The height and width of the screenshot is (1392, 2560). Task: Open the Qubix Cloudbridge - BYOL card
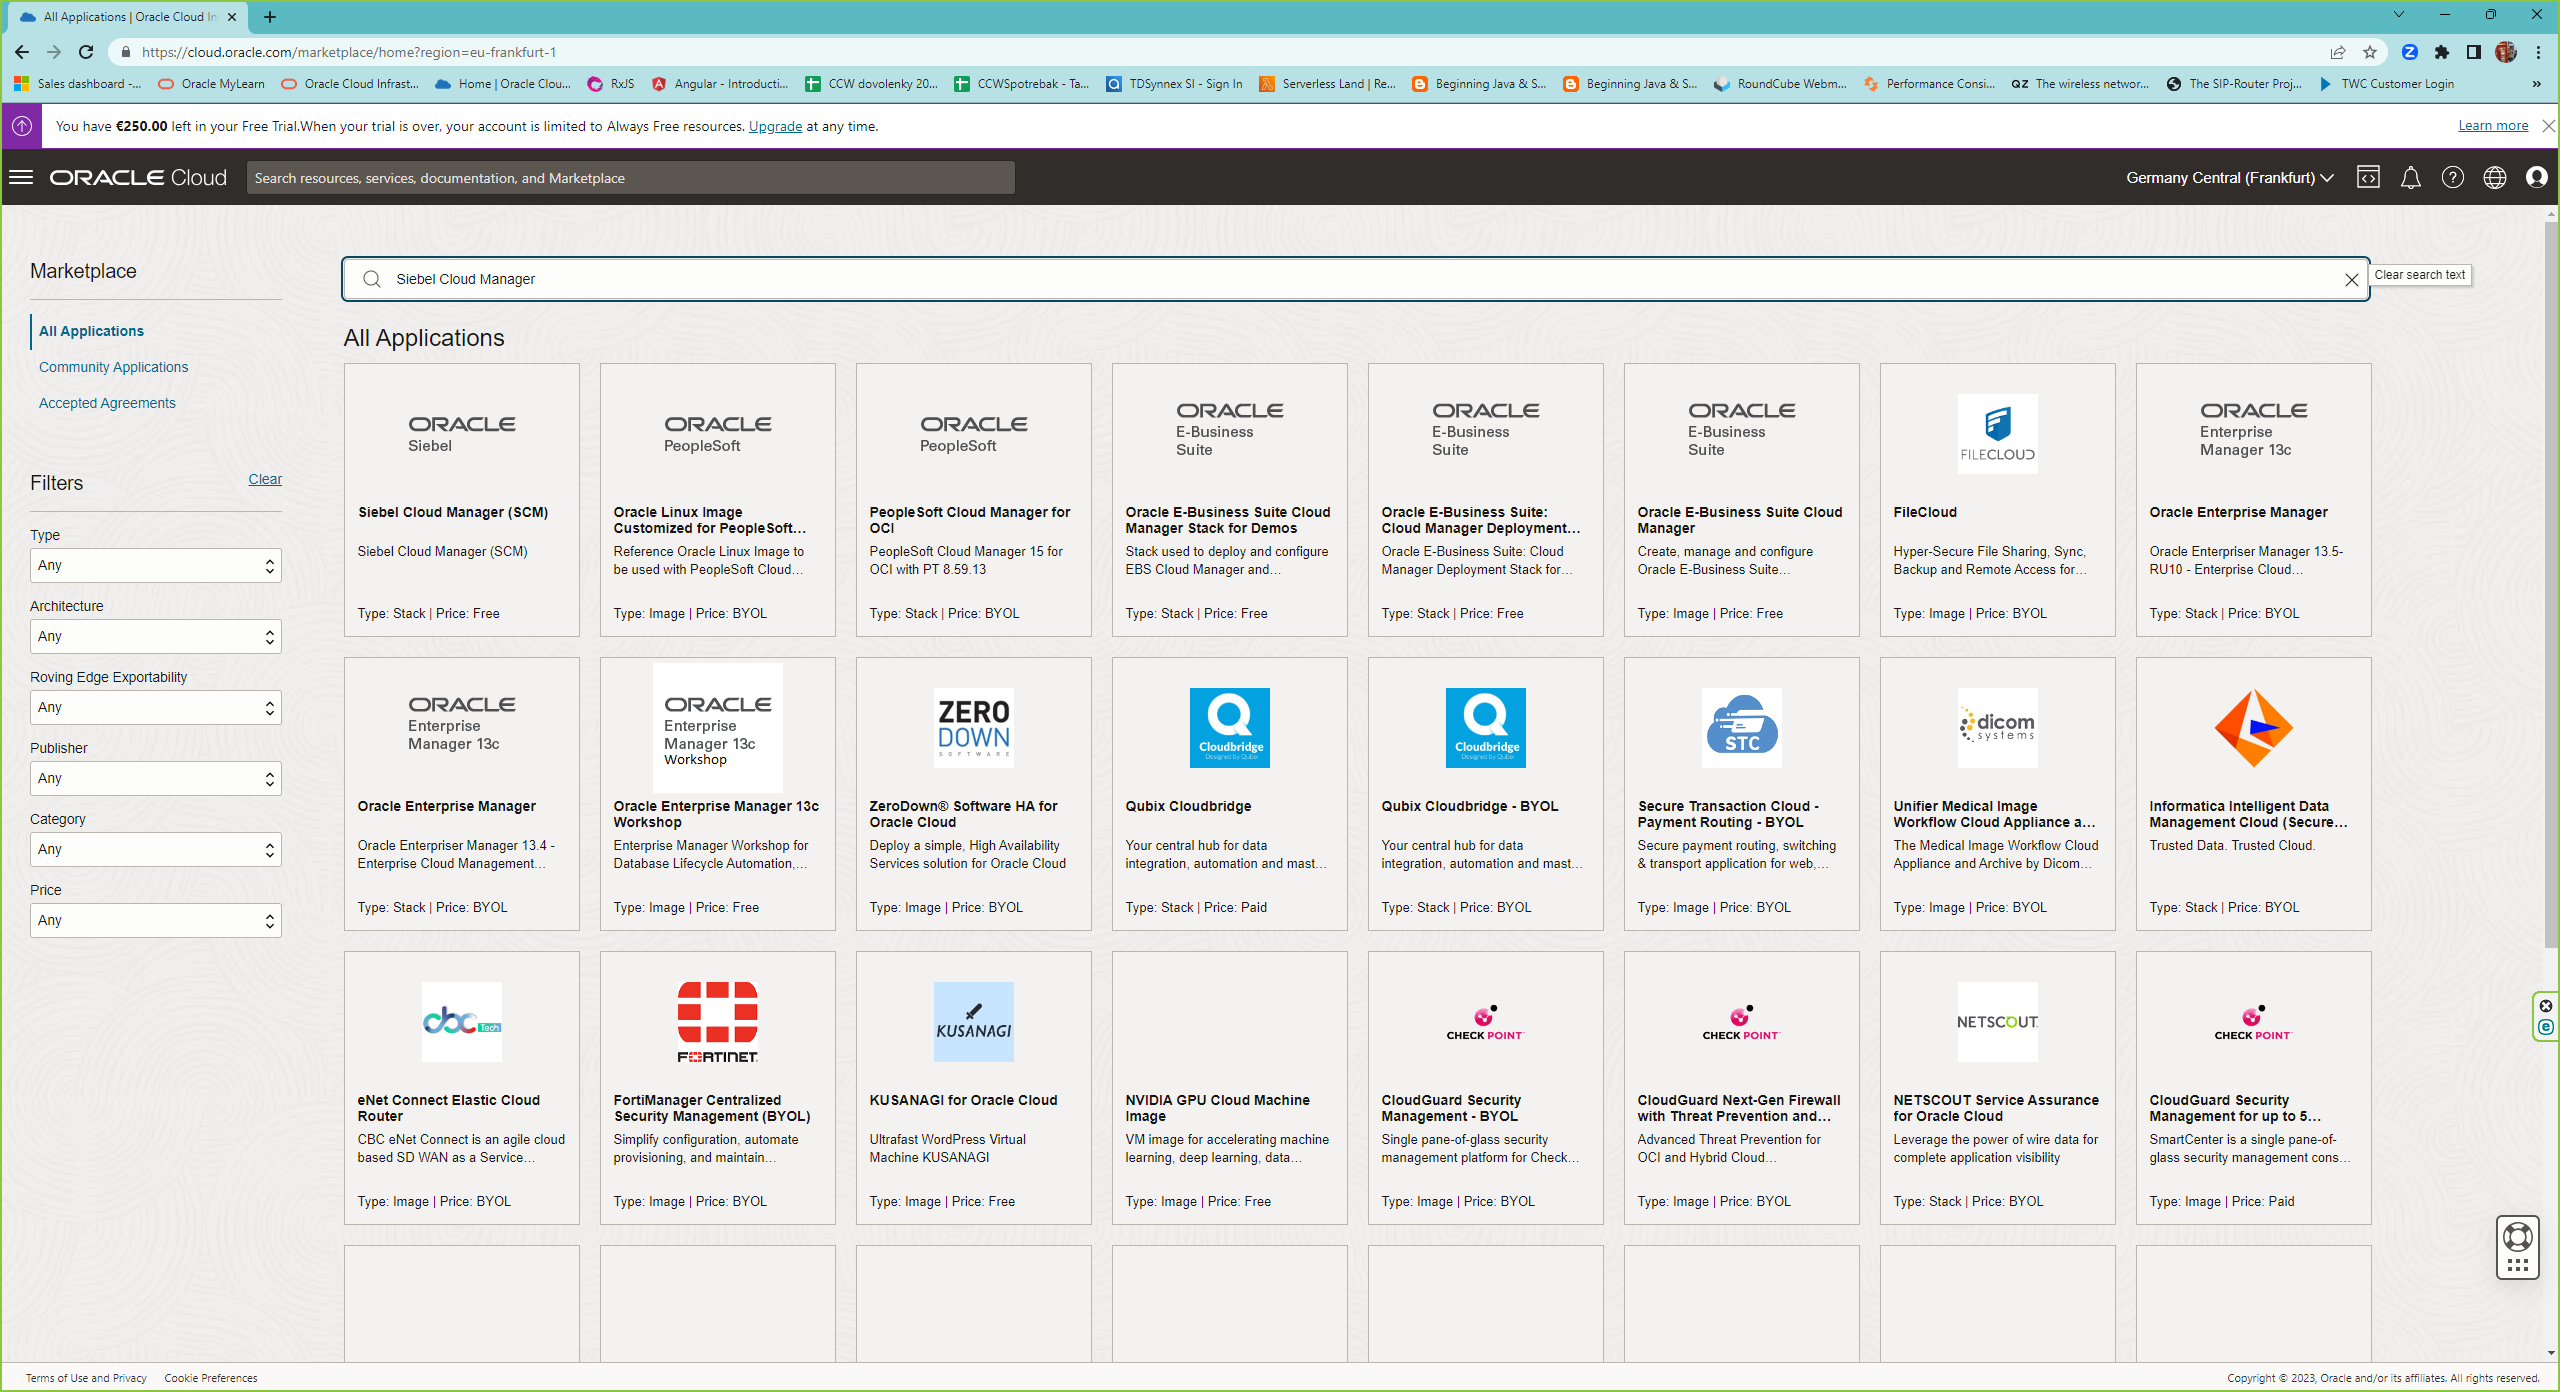(1485, 793)
